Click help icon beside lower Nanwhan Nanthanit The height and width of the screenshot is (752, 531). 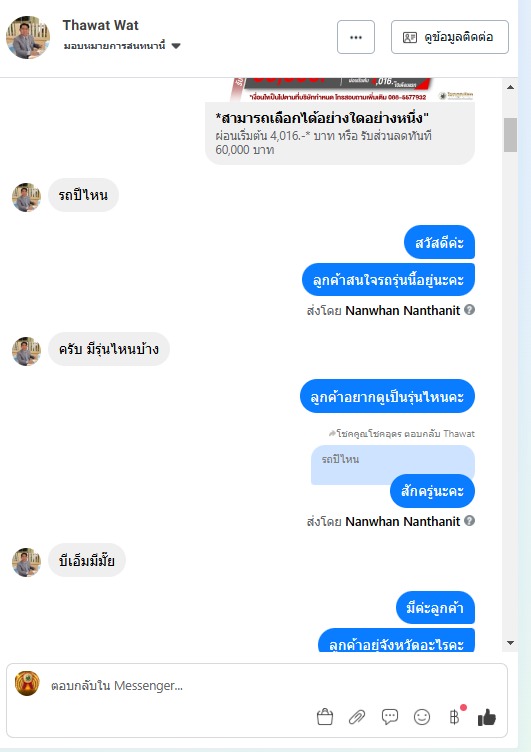470,520
